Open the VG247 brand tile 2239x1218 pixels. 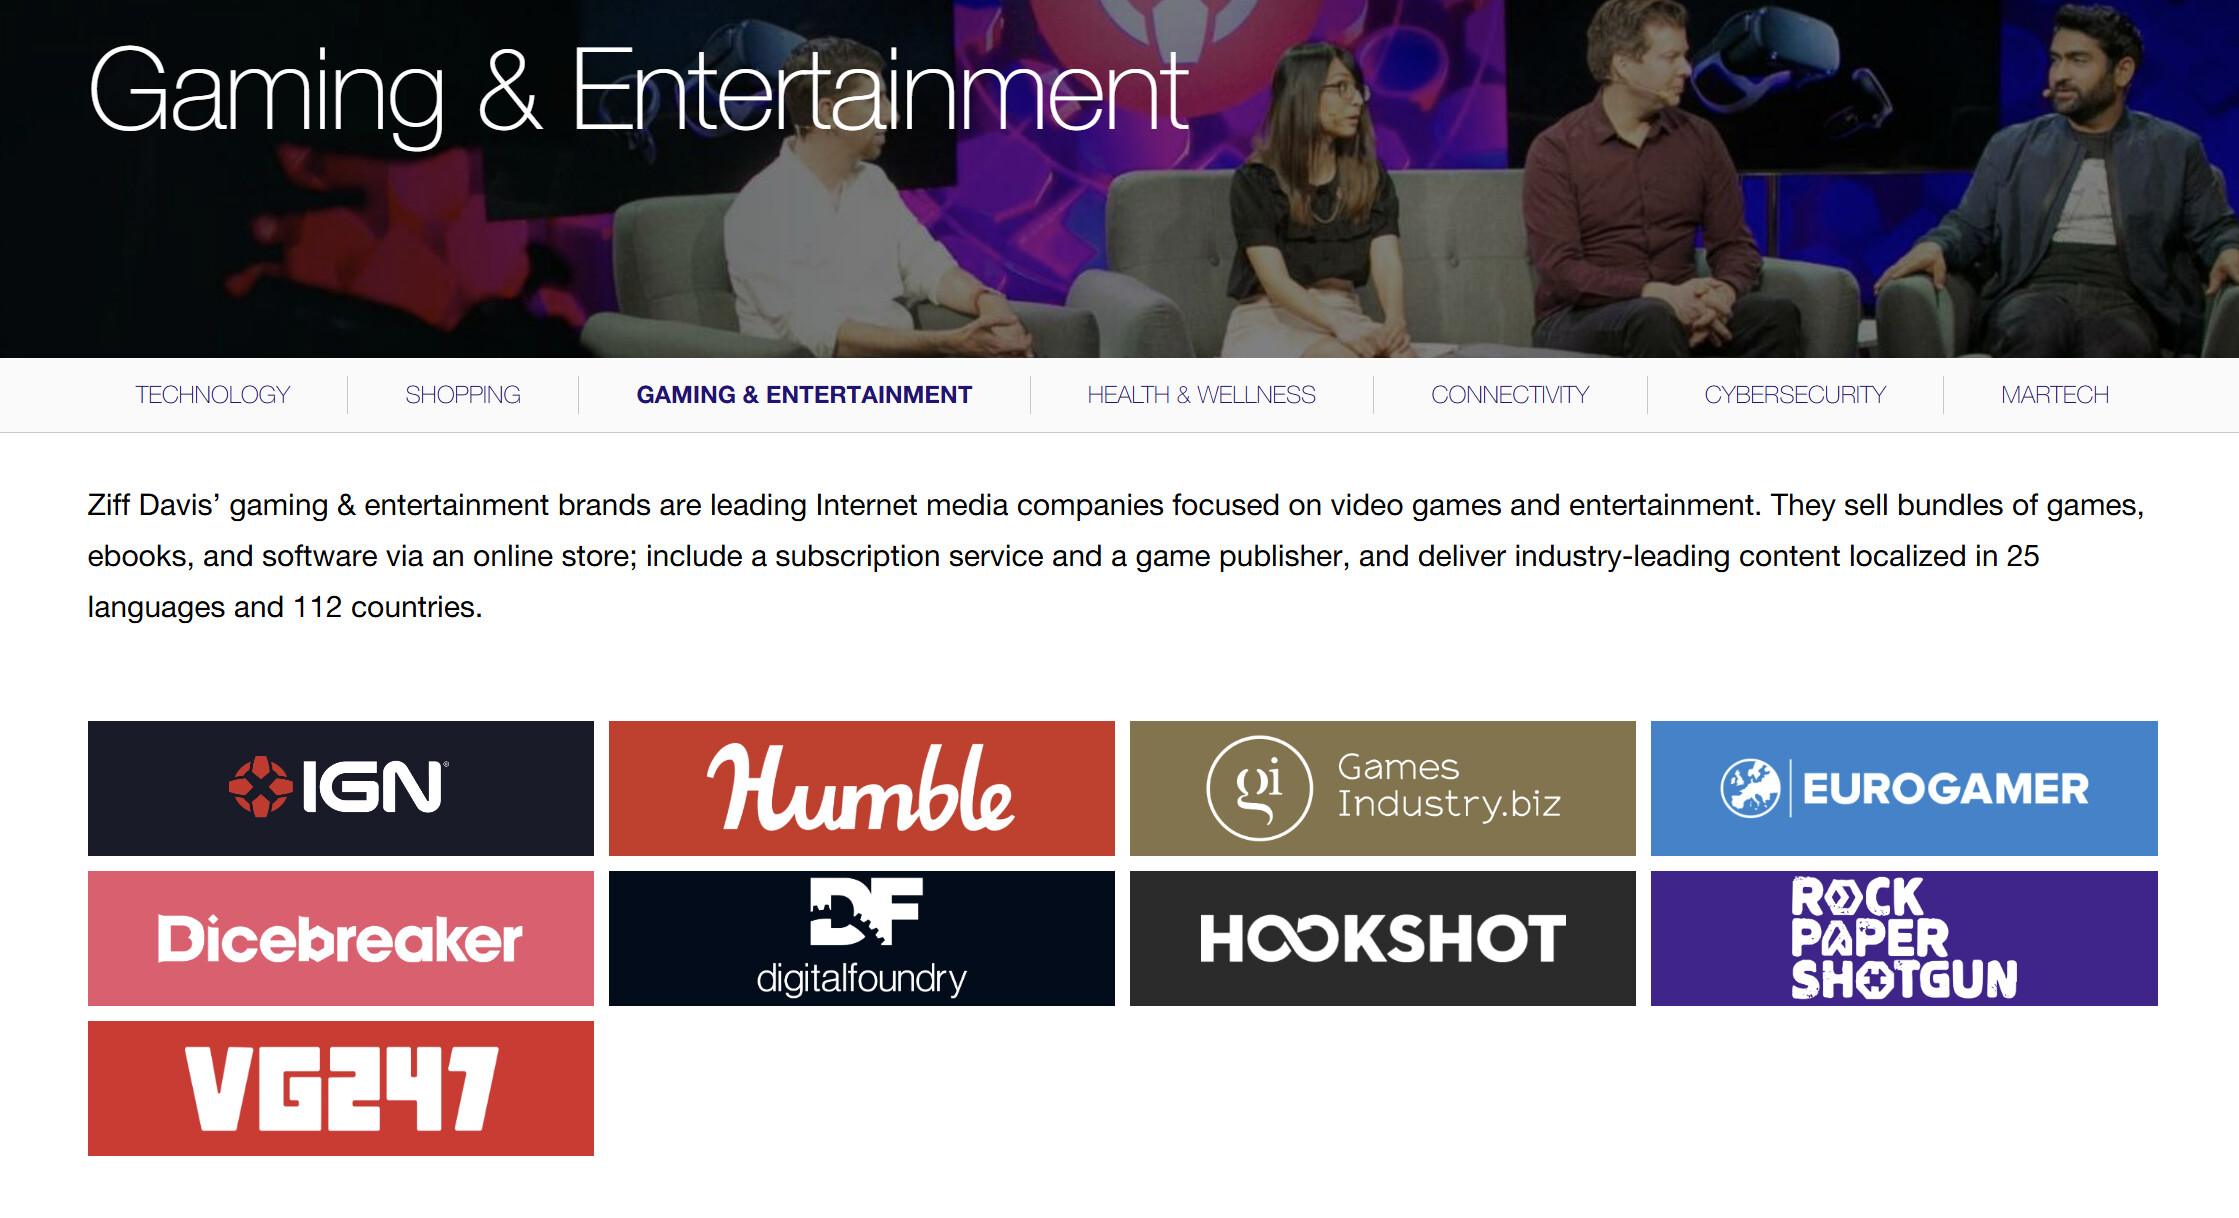[x=341, y=1088]
